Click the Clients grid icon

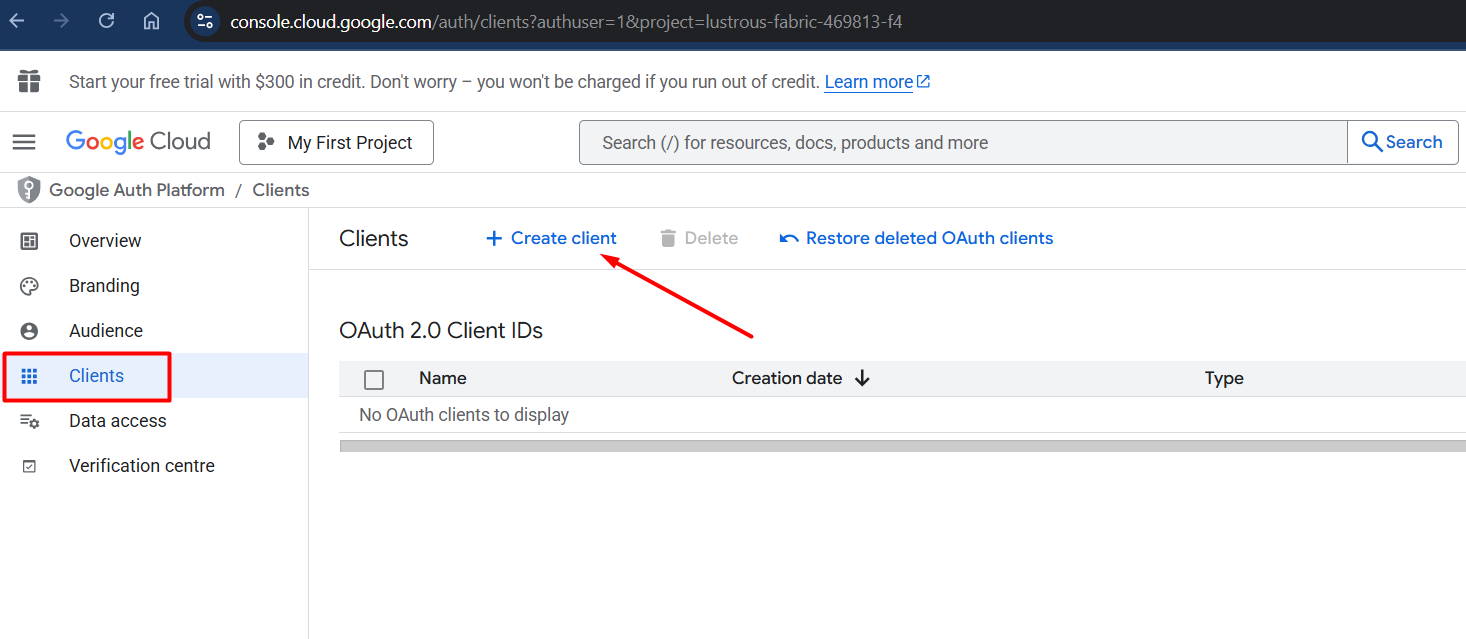(29, 376)
